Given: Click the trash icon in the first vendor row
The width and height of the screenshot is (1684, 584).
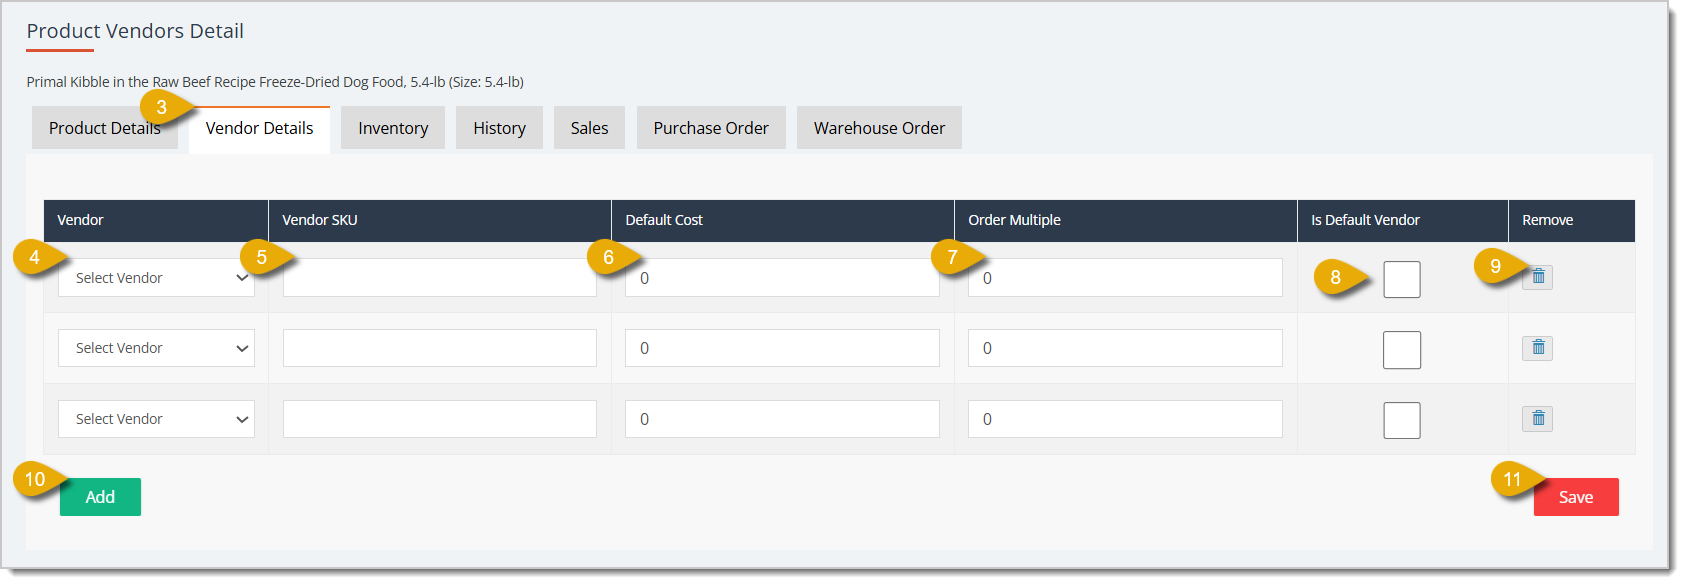Looking at the screenshot, I should 1538,277.
